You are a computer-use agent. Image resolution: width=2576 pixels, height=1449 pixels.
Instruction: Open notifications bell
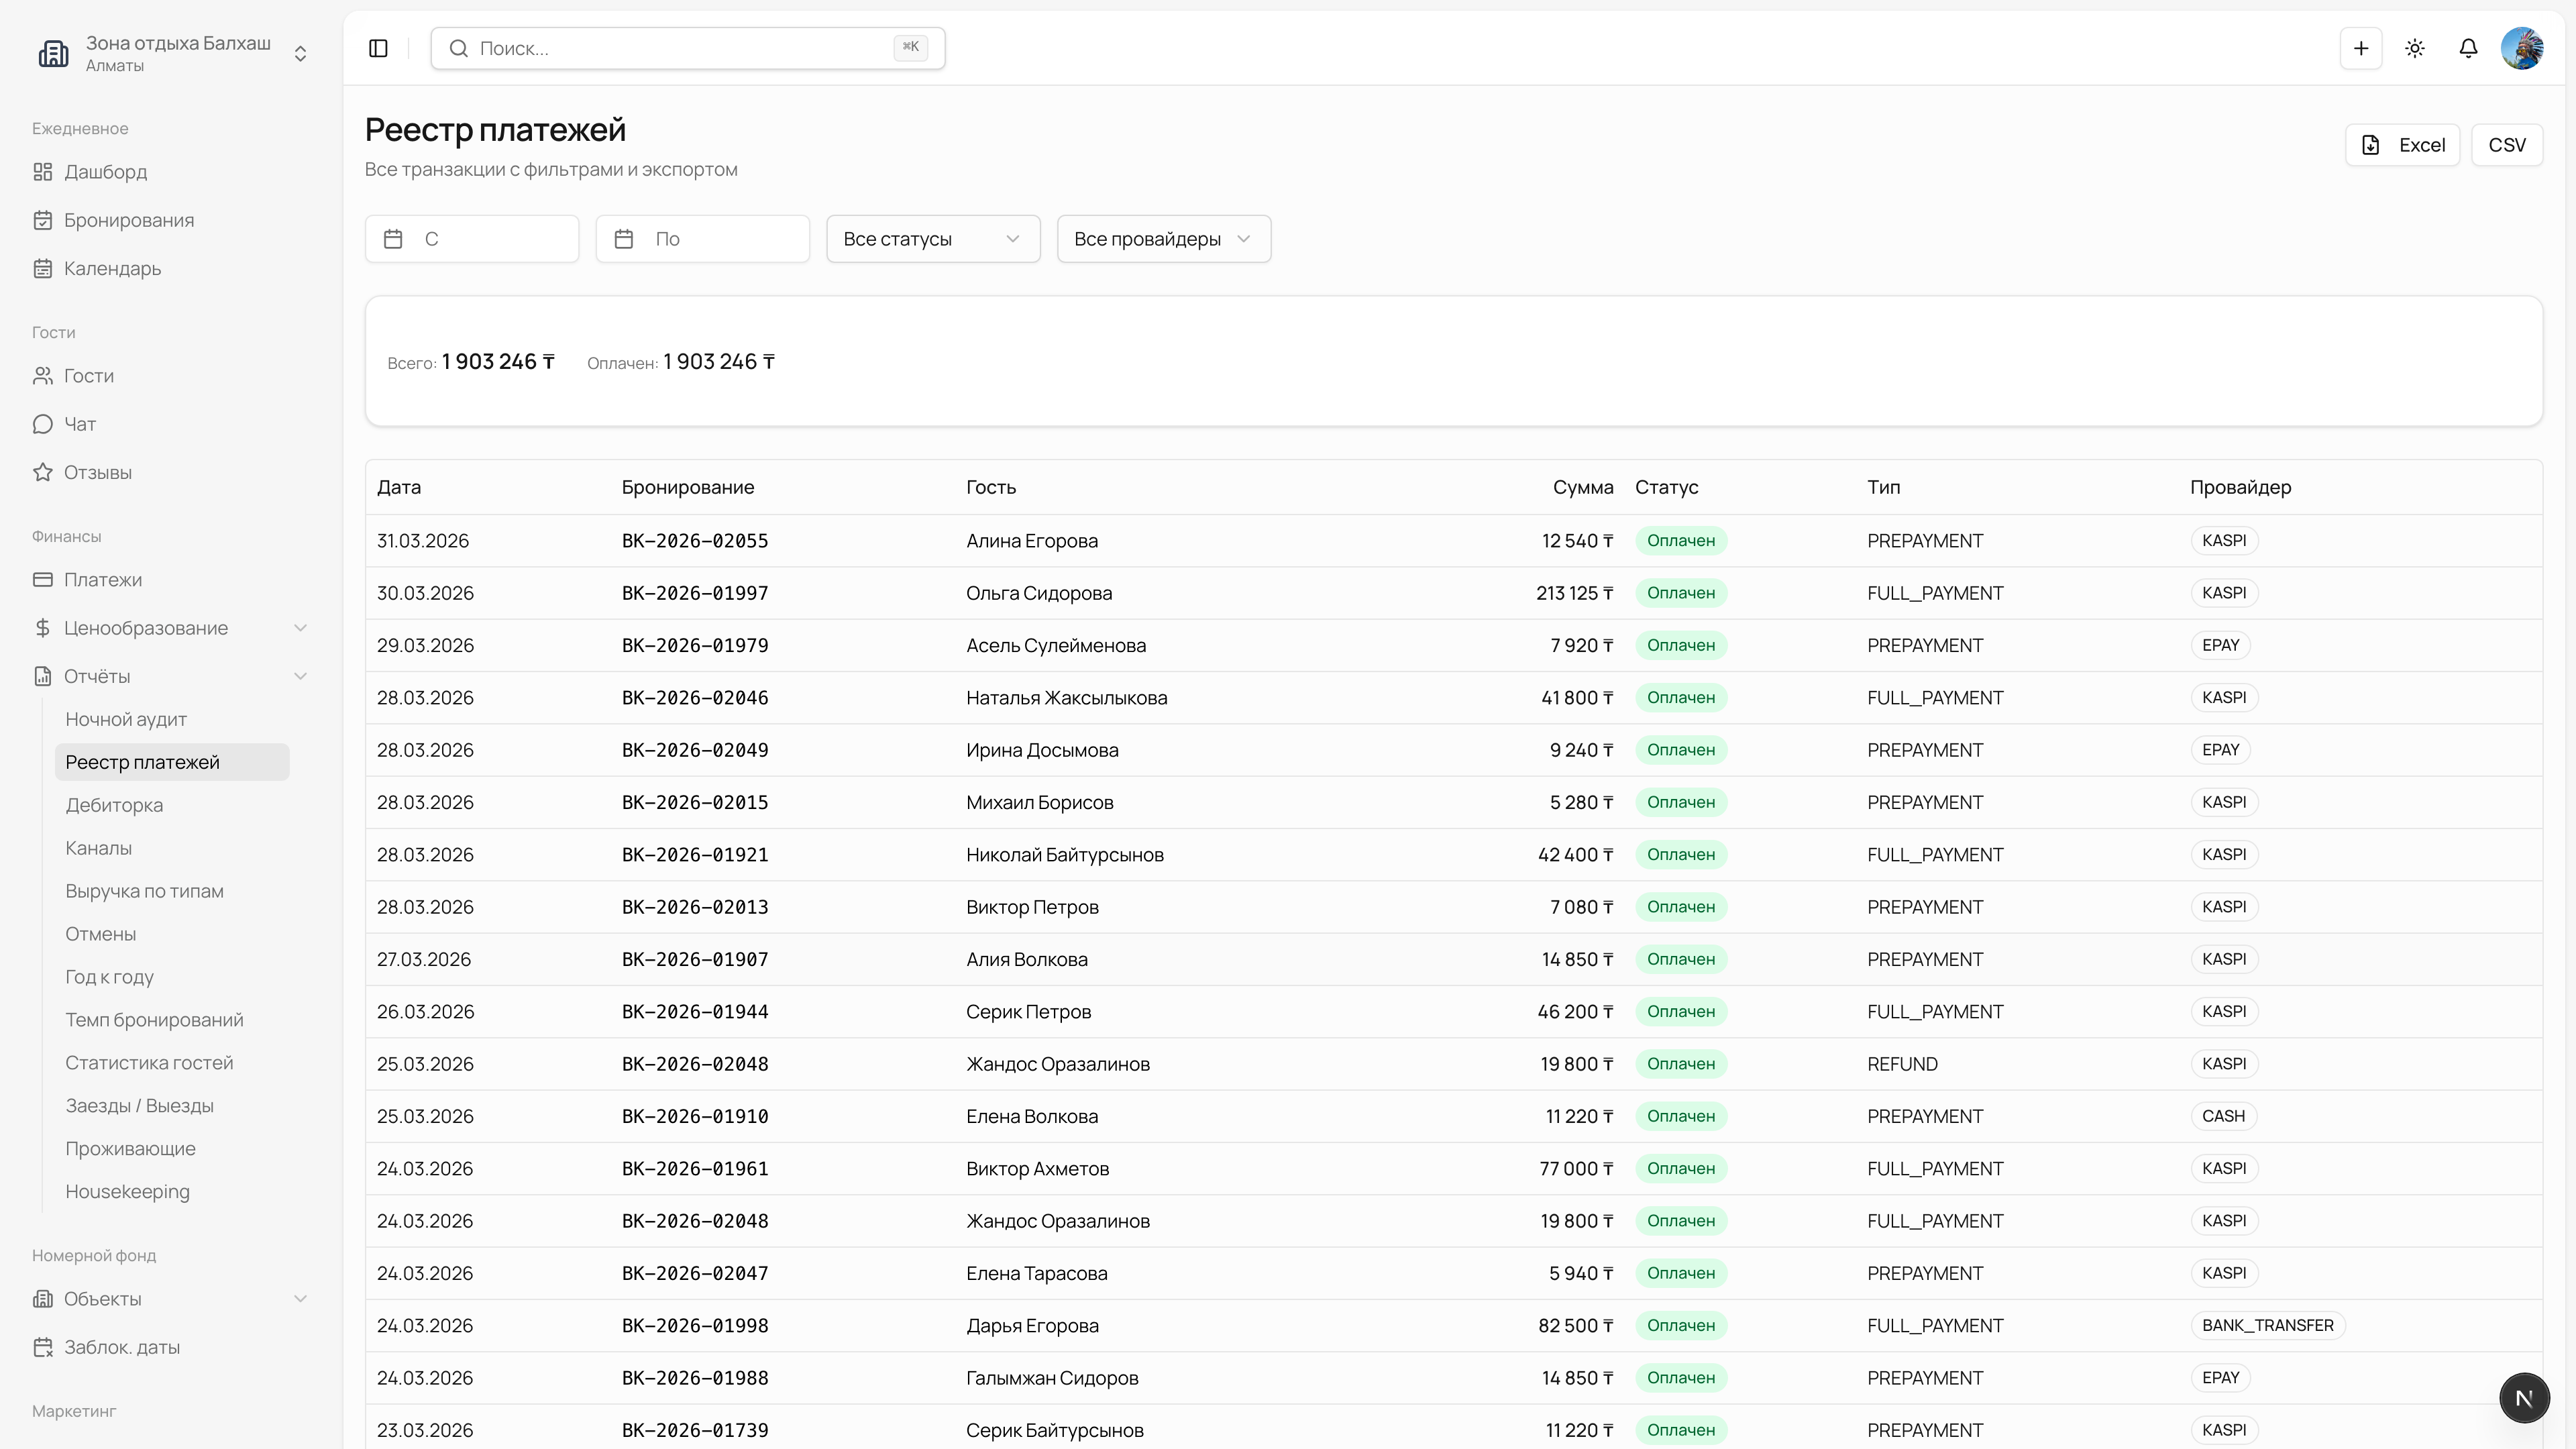2468,48
